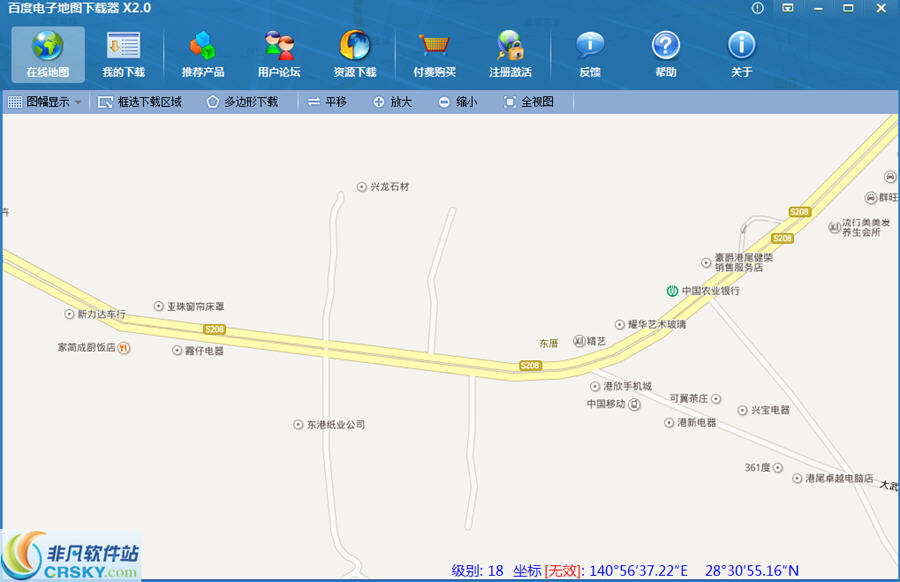Switch to 全视图 full view

[529, 102]
